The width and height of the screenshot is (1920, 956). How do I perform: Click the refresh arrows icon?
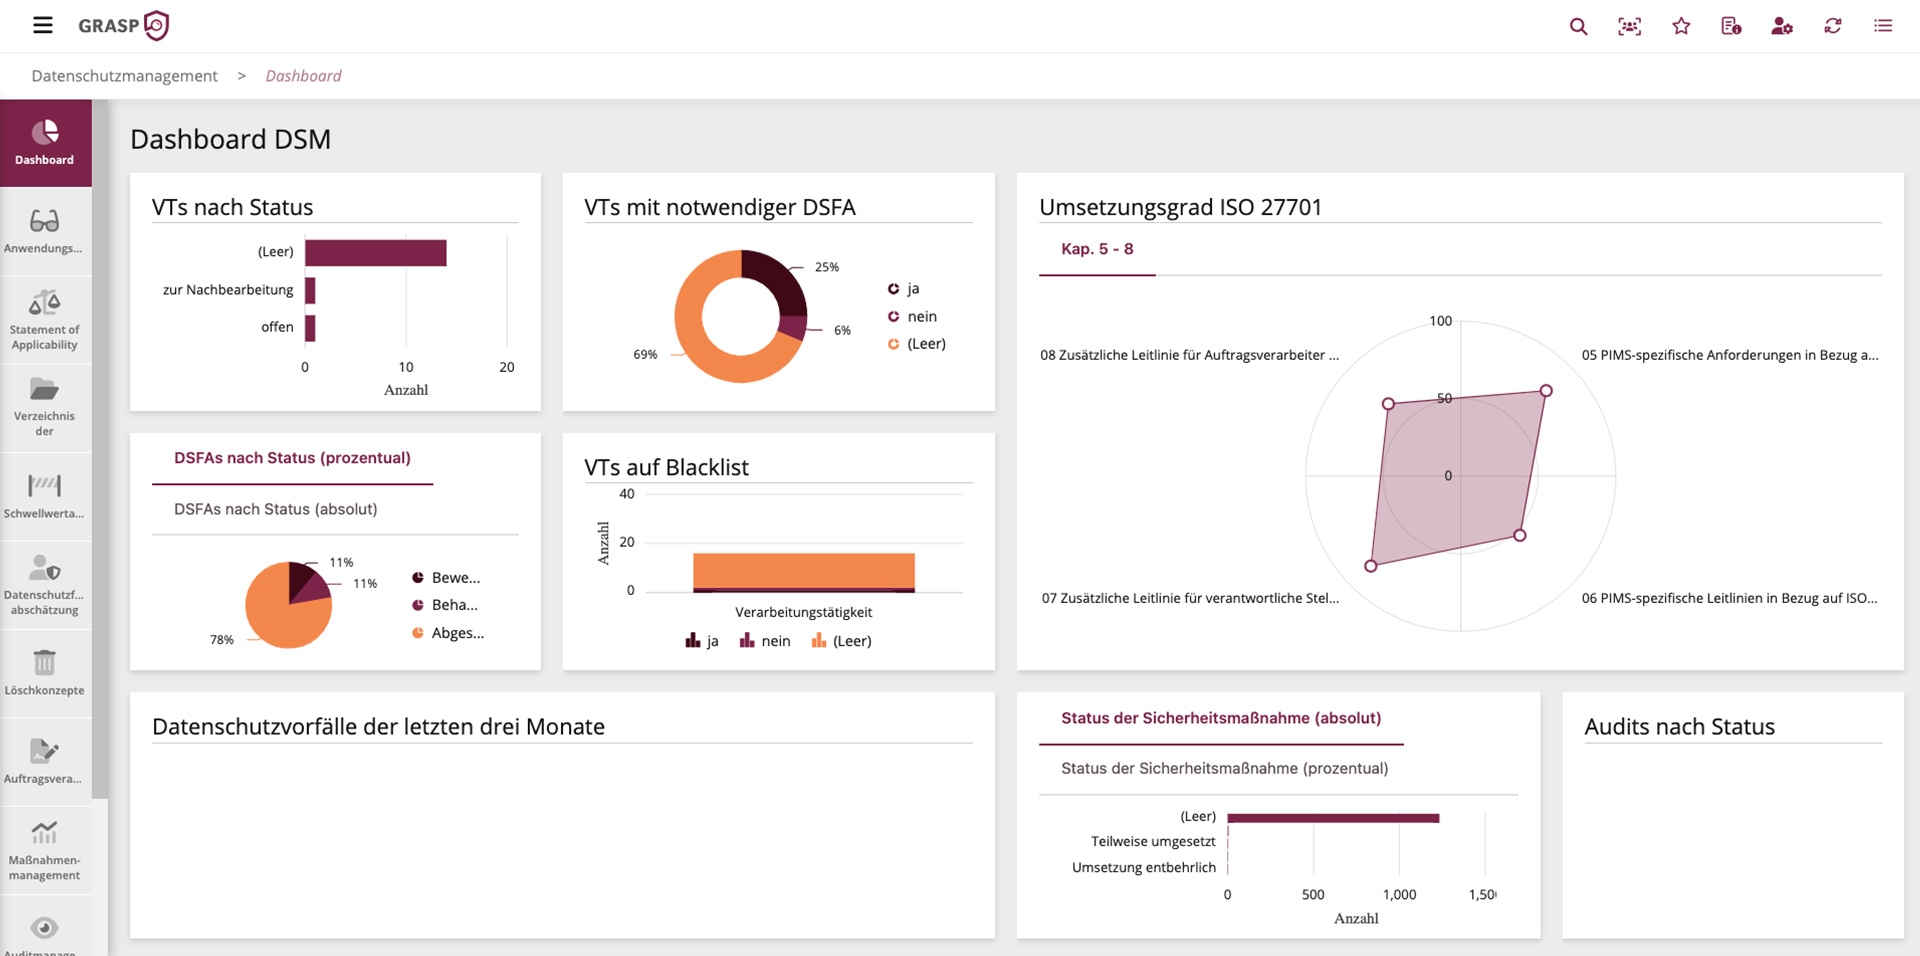[x=1832, y=26]
